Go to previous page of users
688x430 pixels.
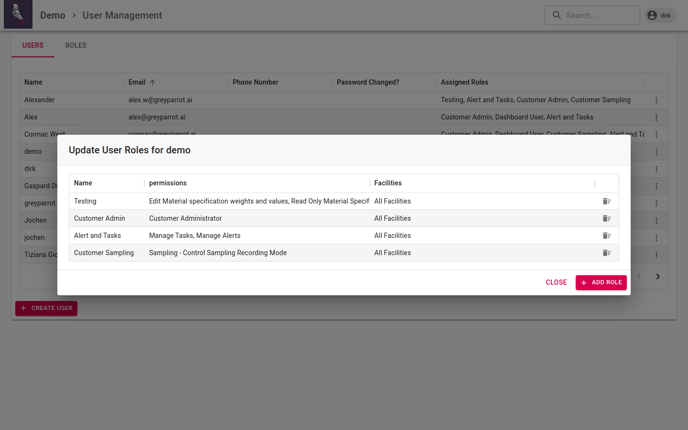pos(639,276)
